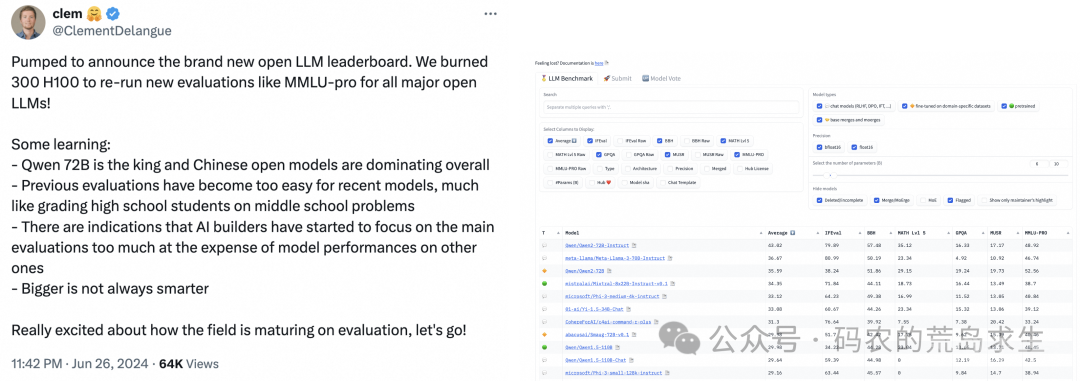The image size is (1080, 383).
Task: Sort by the Average column arrow
Action: (x=816, y=233)
